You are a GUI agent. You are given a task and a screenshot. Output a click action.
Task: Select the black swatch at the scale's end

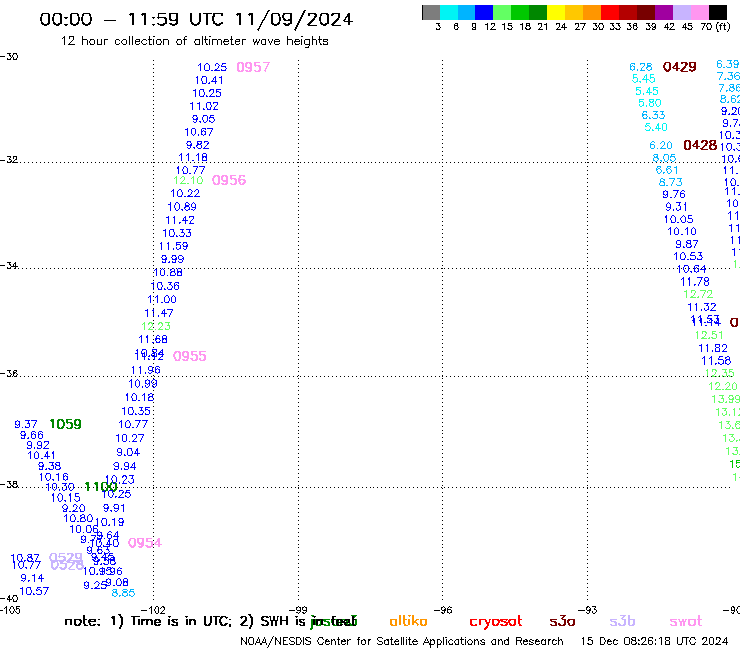pyautogui.click(x=717, y=12)
